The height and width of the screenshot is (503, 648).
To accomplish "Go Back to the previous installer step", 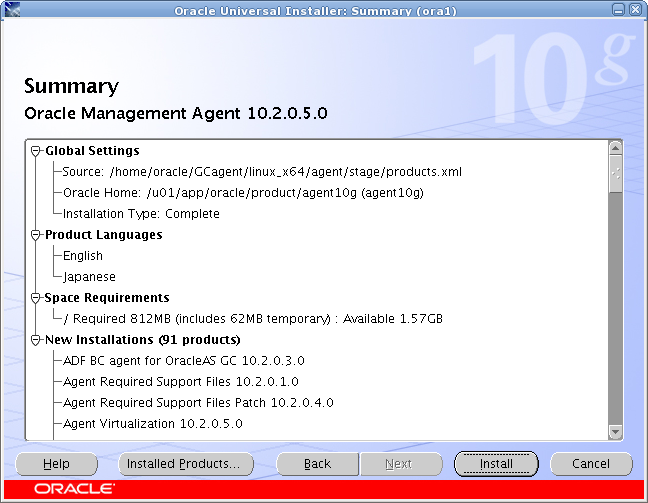I will pyautogui.click(x=317, y=464).
